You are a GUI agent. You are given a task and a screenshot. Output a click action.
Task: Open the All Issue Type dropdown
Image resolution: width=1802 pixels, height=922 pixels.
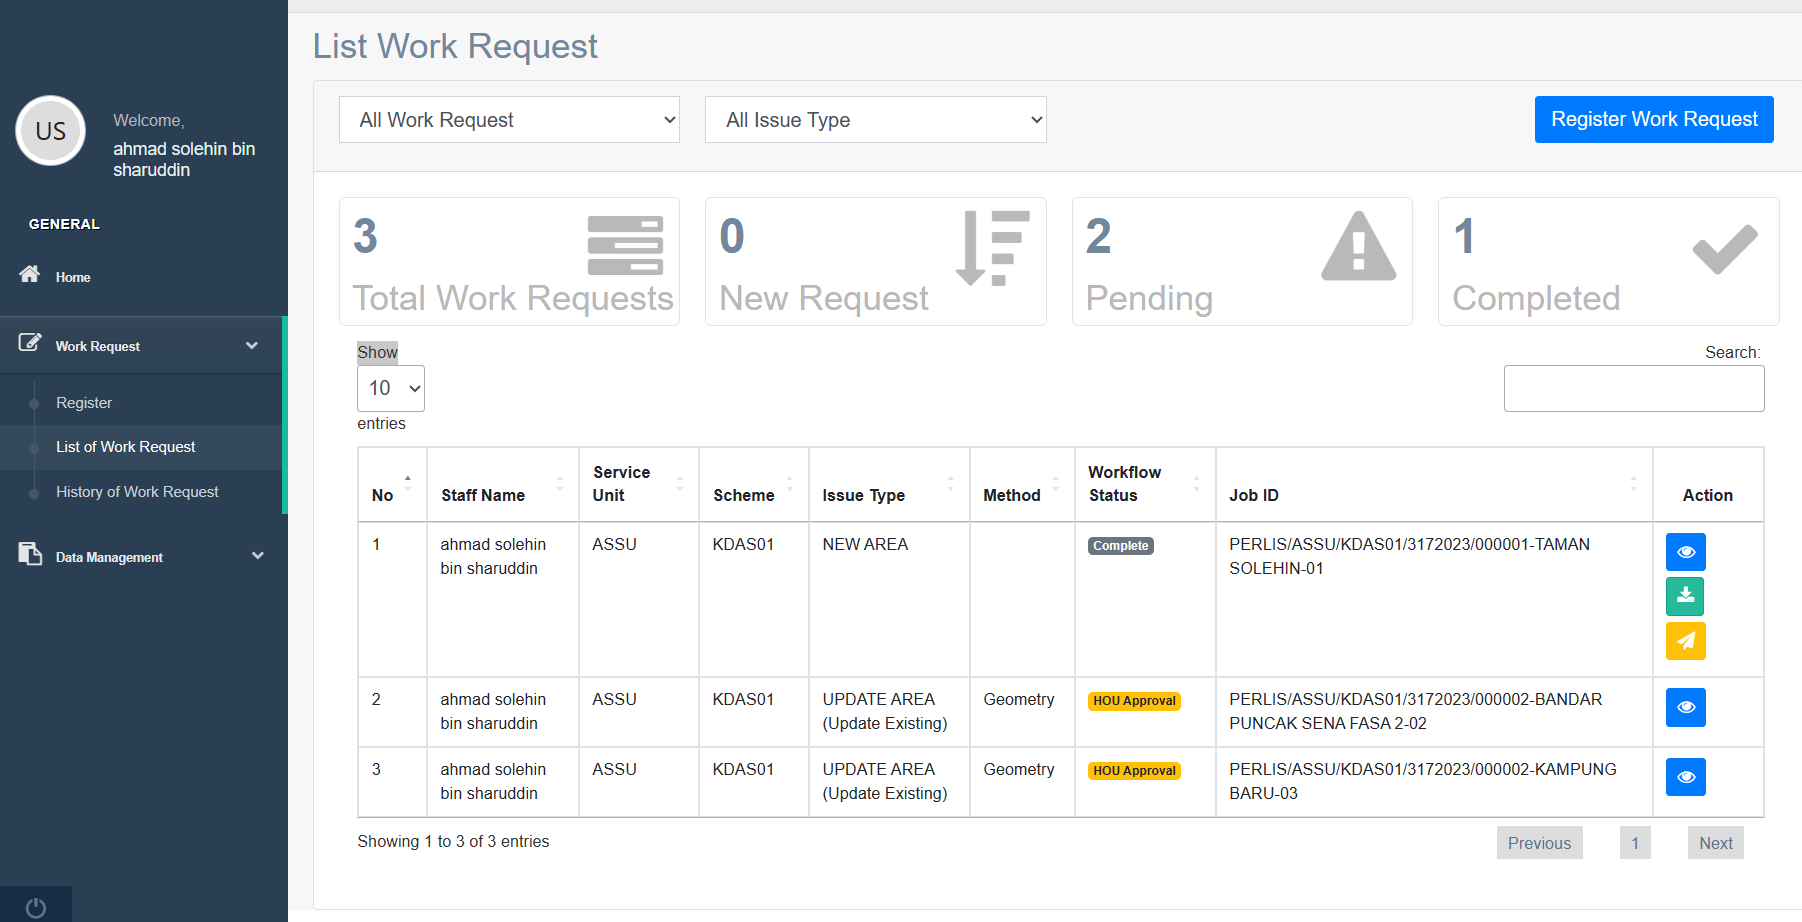coord(875,120)
